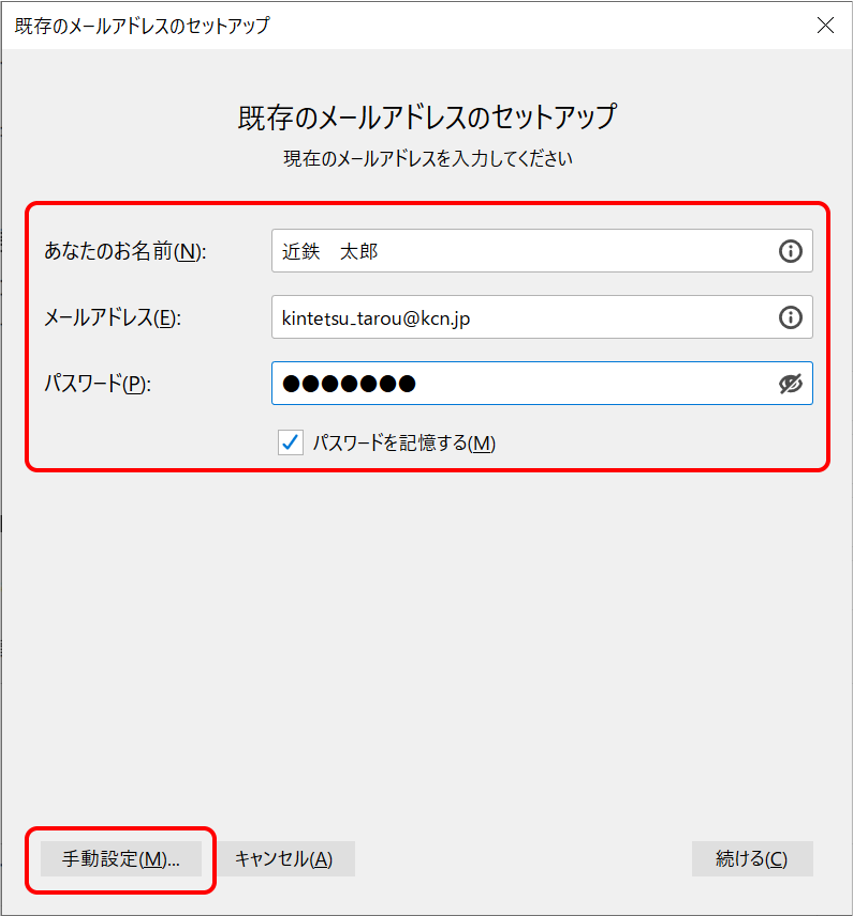Screen dimensions: 854x916
Task: Cancel the setup with キャンセル
Action: coord(287,858)
